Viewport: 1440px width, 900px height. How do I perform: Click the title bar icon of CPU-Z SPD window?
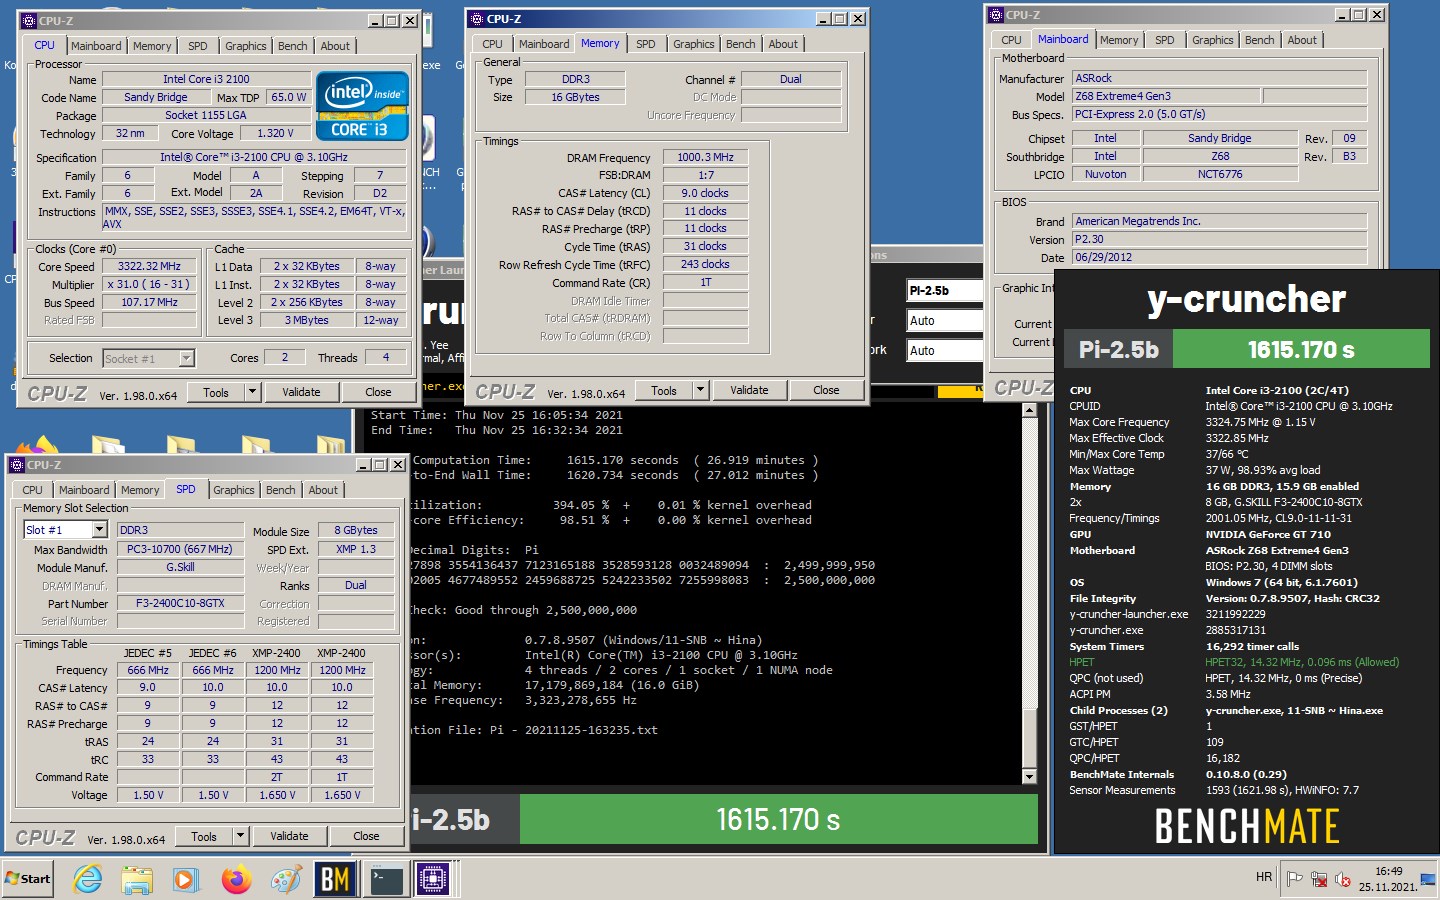[x=16, y=464]
